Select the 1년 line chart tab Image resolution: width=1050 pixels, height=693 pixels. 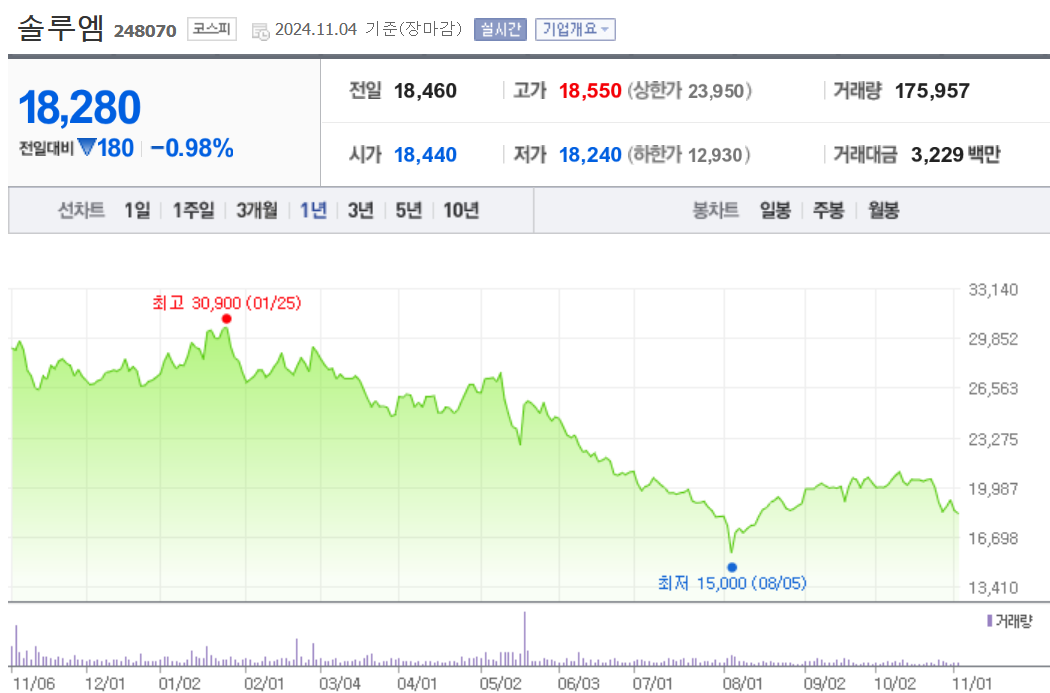tap(313, 210)
